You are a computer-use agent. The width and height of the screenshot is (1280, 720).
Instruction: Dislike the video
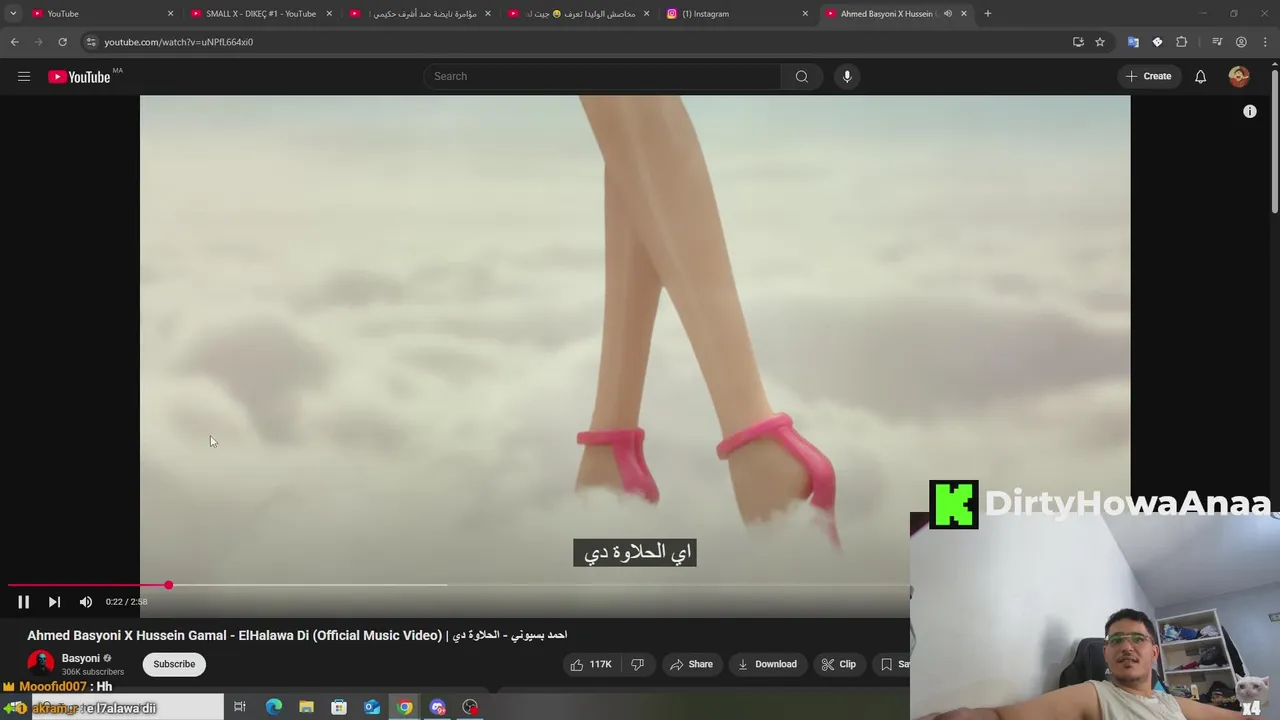click(637, 664)
